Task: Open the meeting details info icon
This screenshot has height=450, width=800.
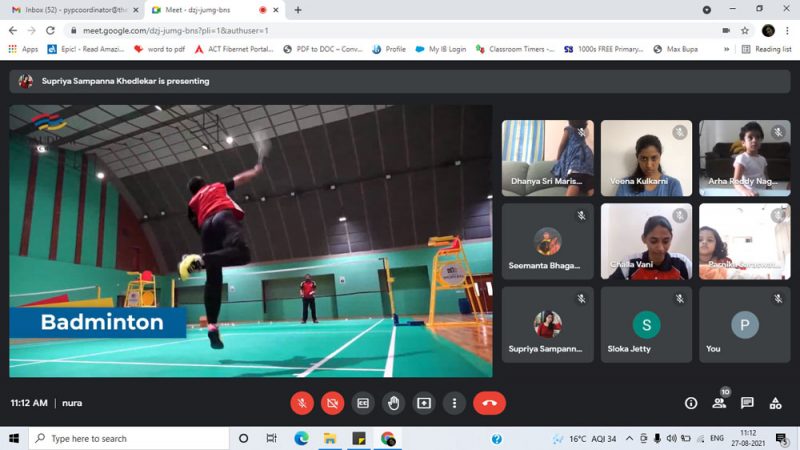Action: [x=691, y=403]
